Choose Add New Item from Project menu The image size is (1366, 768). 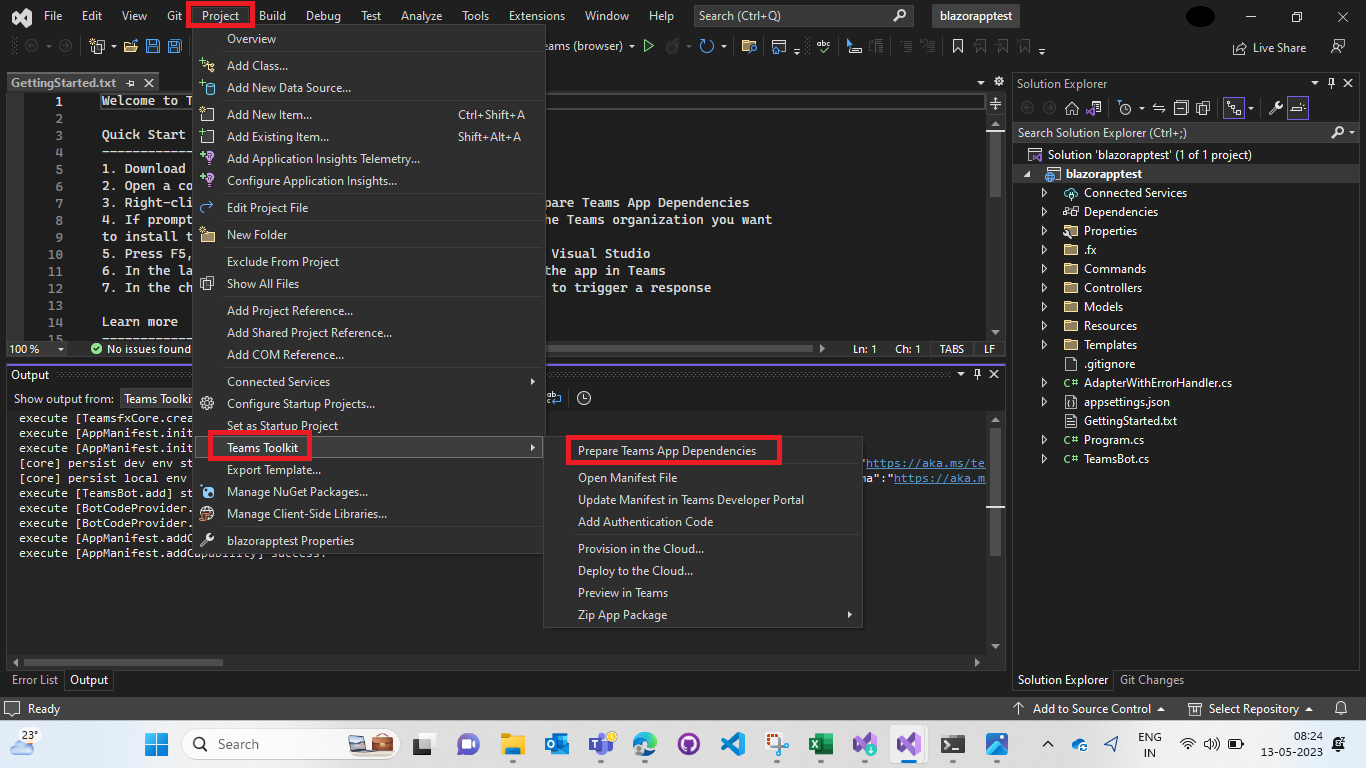pyautogui.click(x=369, y=115)
